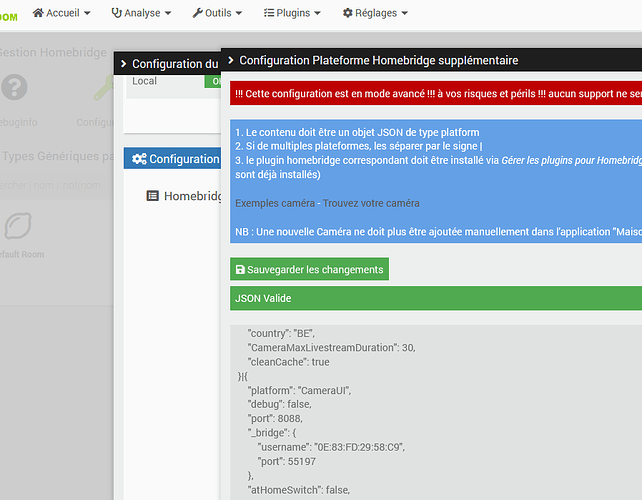Click the floppy disk save icon
The height and width of the screenshot is (500, 642).
click(240, 269)
